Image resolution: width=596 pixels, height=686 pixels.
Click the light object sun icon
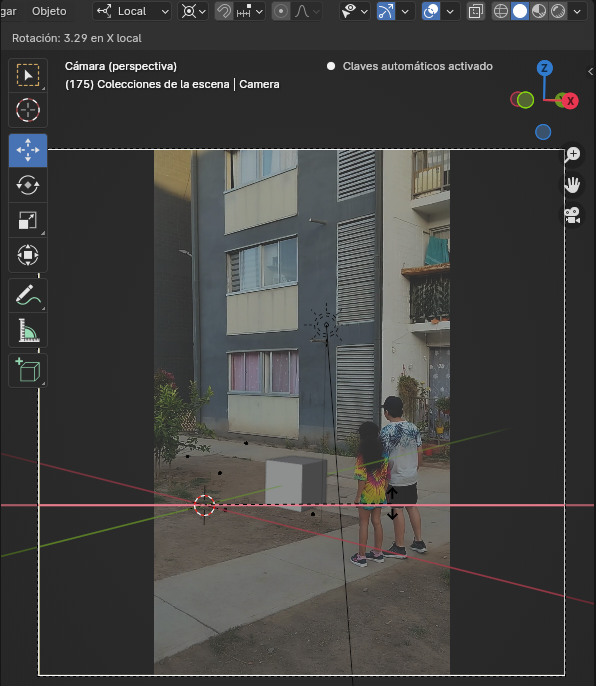coord(326,325)
